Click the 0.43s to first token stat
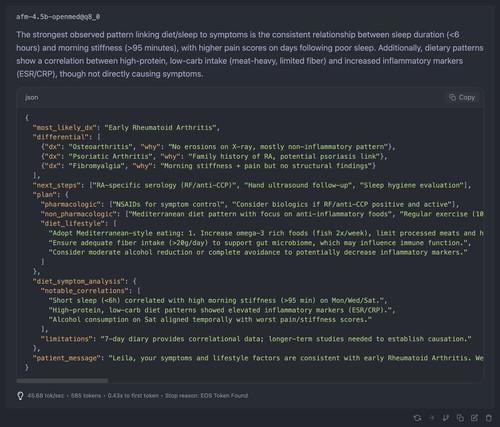Viewport: 500px width, 427px height. pos(133,396)
